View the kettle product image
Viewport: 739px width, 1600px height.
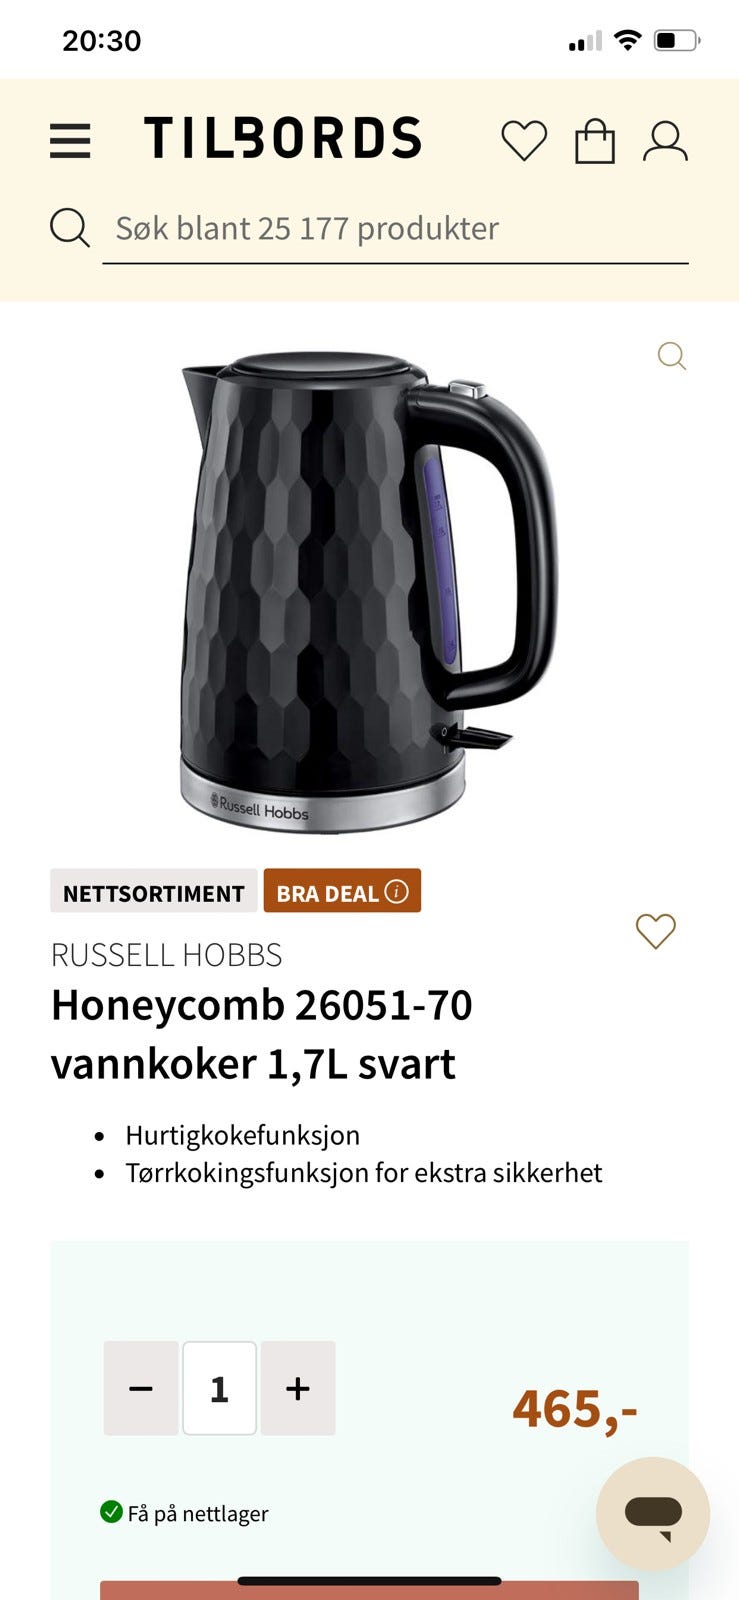(368, 592)
